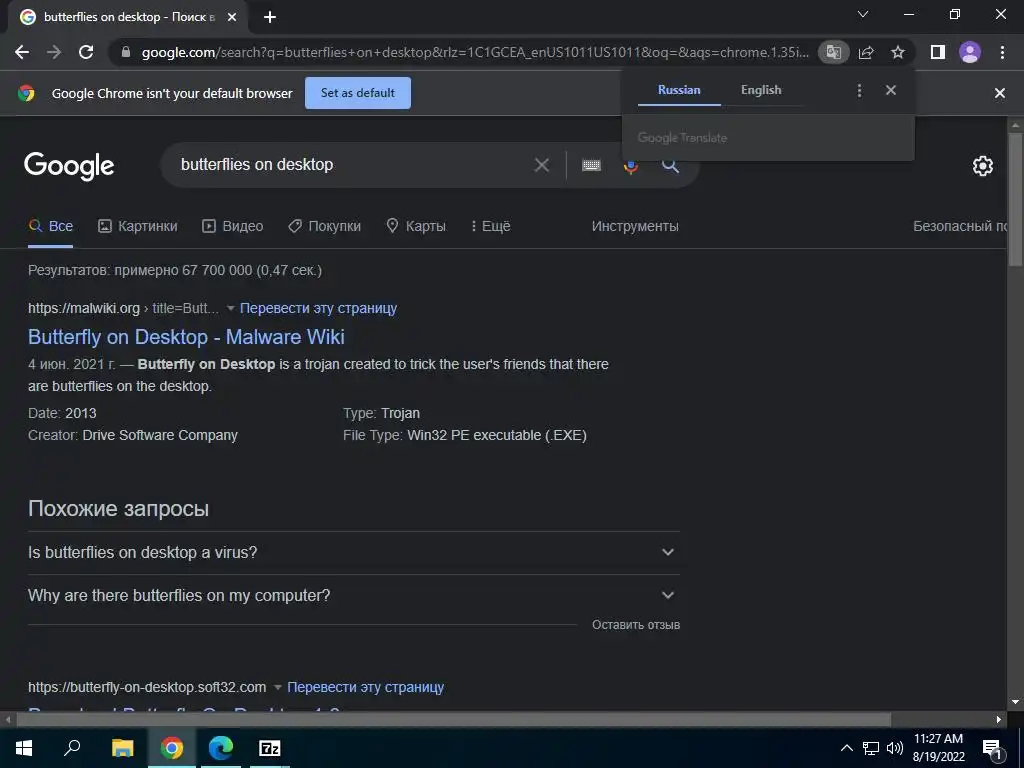This screenshot has height=768, width=1024.
Task: View site information lock icon
Action: point(126,52)
